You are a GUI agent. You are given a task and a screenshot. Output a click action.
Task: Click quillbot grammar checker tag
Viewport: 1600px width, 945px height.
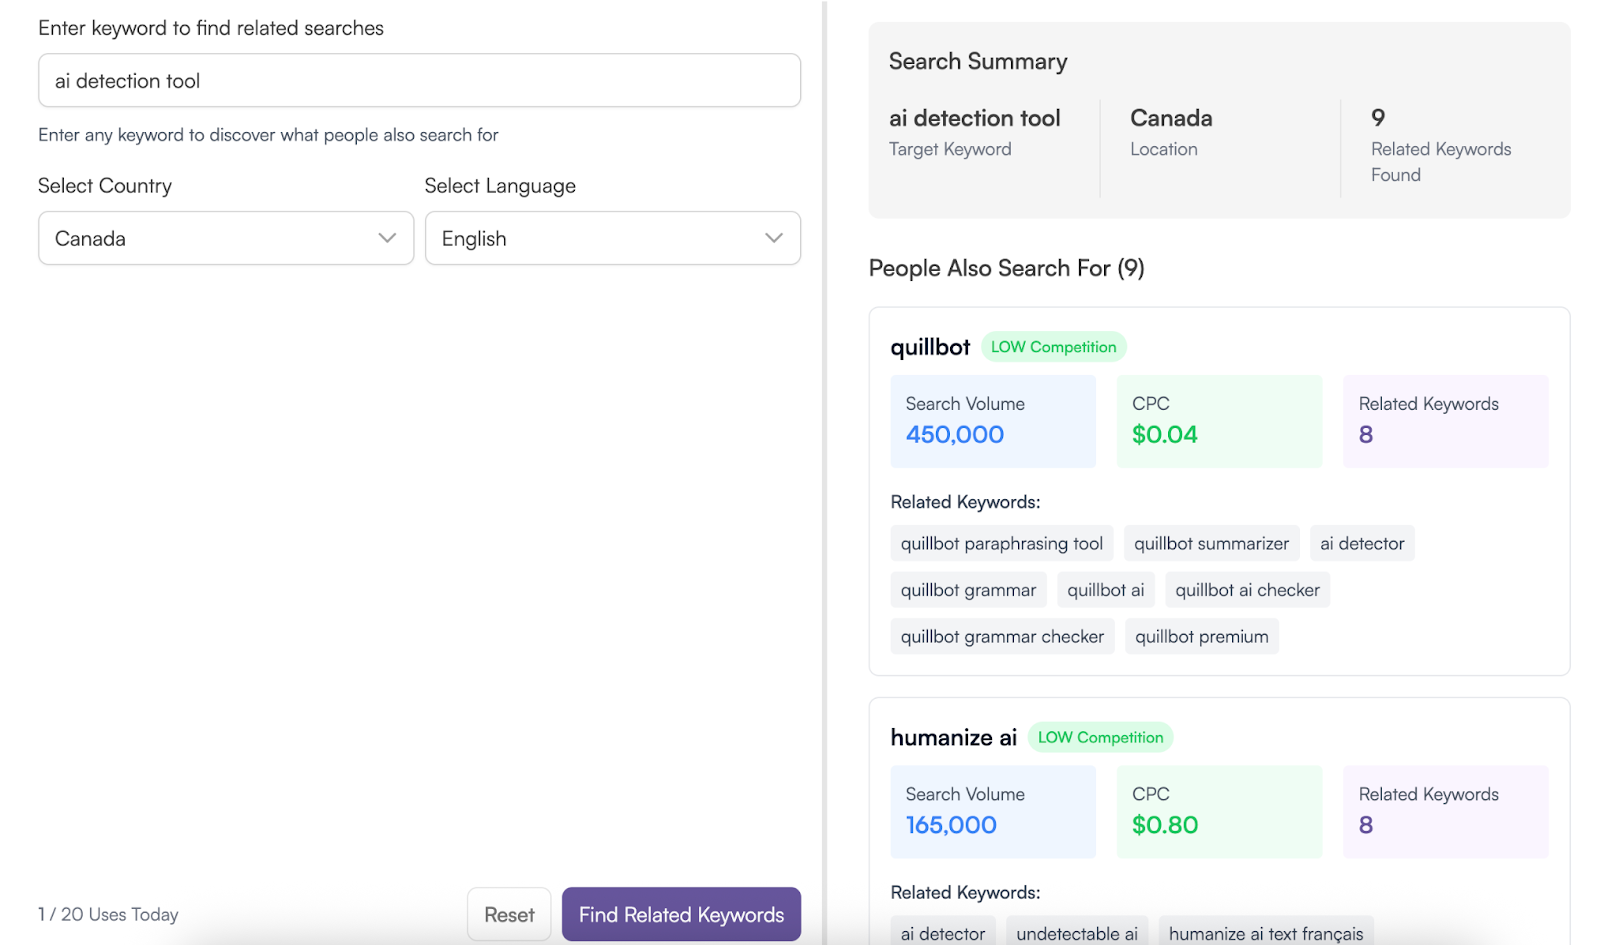[x=1002, y=636]
